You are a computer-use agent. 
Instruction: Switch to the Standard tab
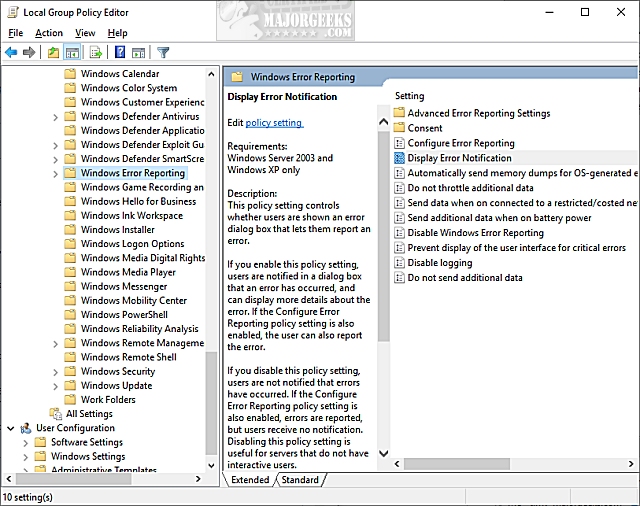coord(299,480)
